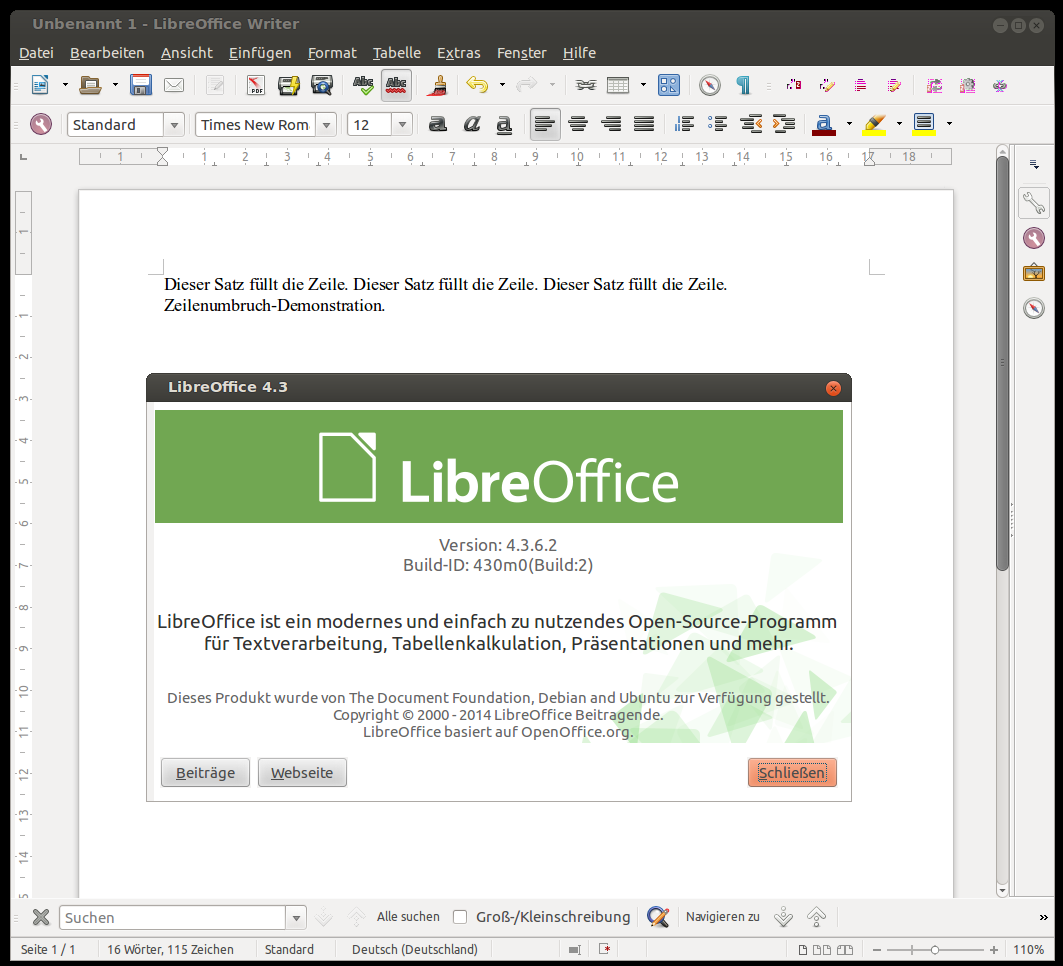The height and width of the screenshot is (966, 1063).
Task: Open the Suchen search history dropdown
Action: click(296, 918)
